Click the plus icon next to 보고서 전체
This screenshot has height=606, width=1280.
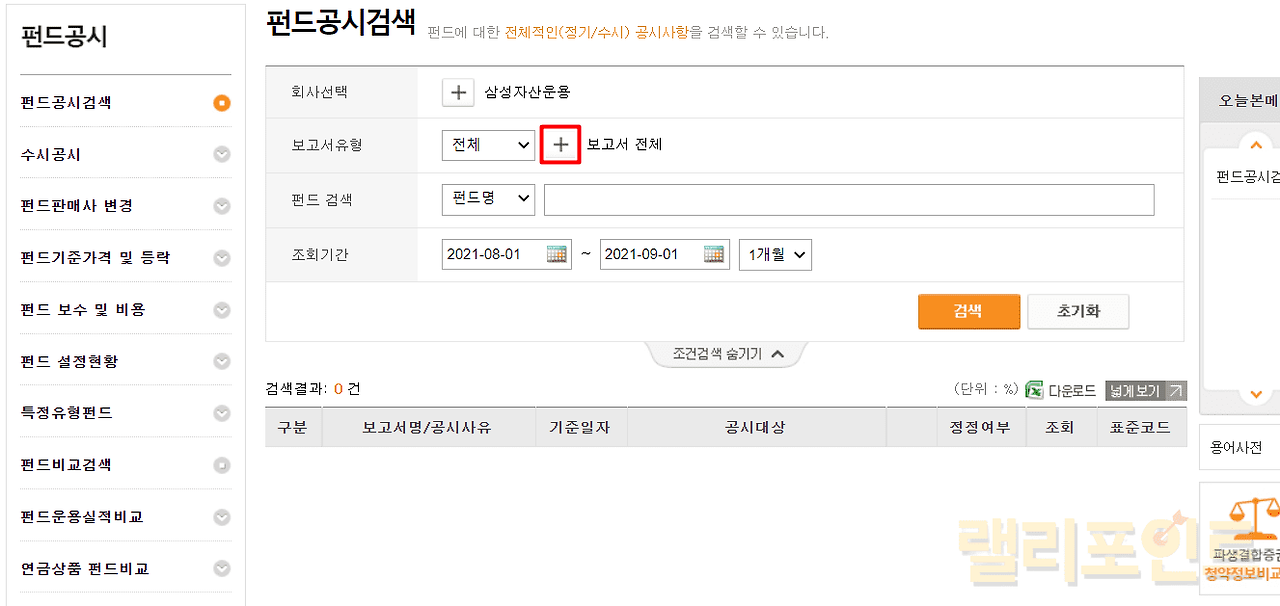[x=560, y=144]
